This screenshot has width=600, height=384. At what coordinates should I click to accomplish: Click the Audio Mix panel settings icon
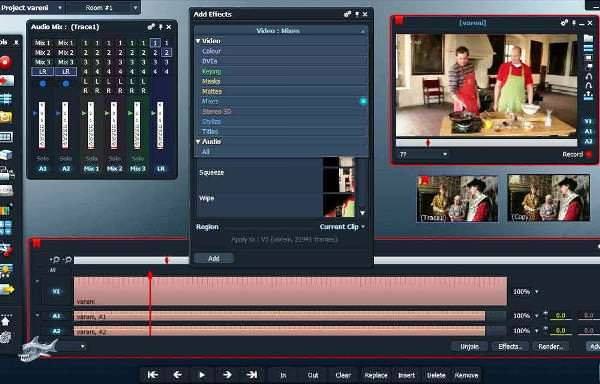(151, 27)
